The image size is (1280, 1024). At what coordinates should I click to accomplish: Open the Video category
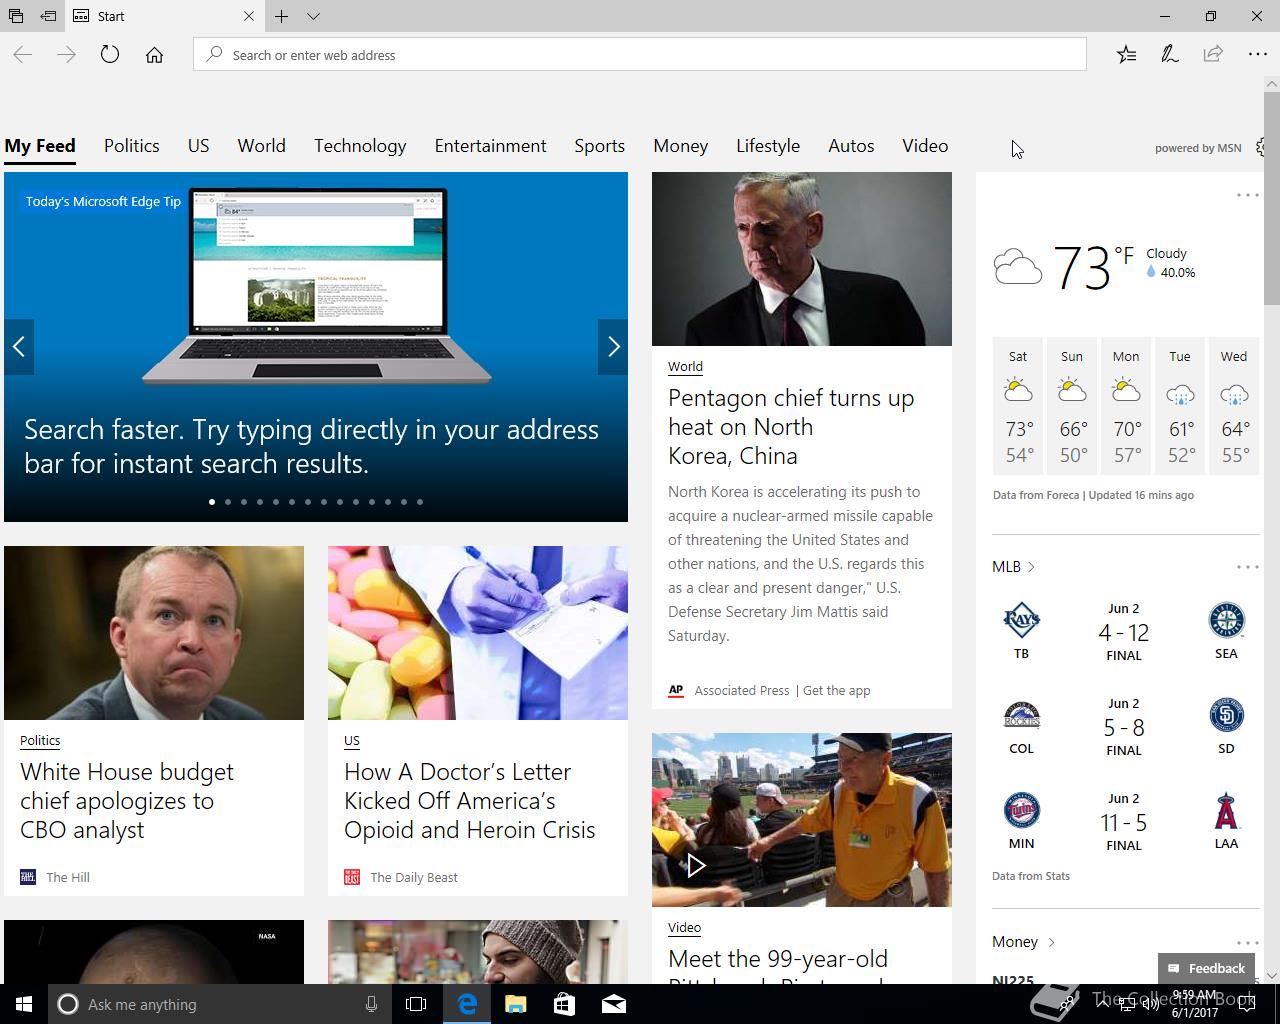[925, 146]
